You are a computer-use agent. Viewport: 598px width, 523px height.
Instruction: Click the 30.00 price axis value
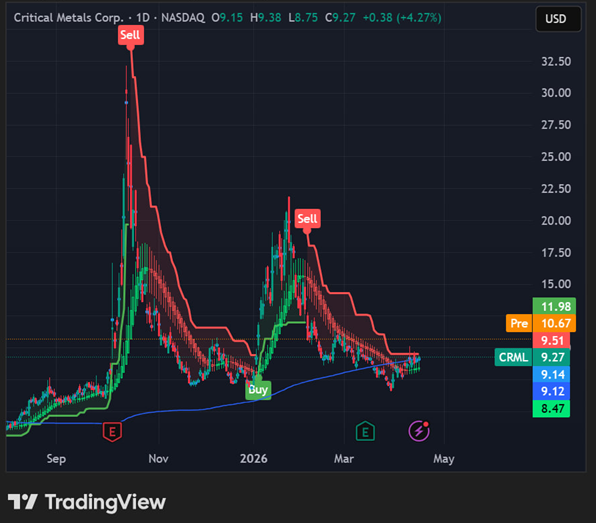[556, 93]
